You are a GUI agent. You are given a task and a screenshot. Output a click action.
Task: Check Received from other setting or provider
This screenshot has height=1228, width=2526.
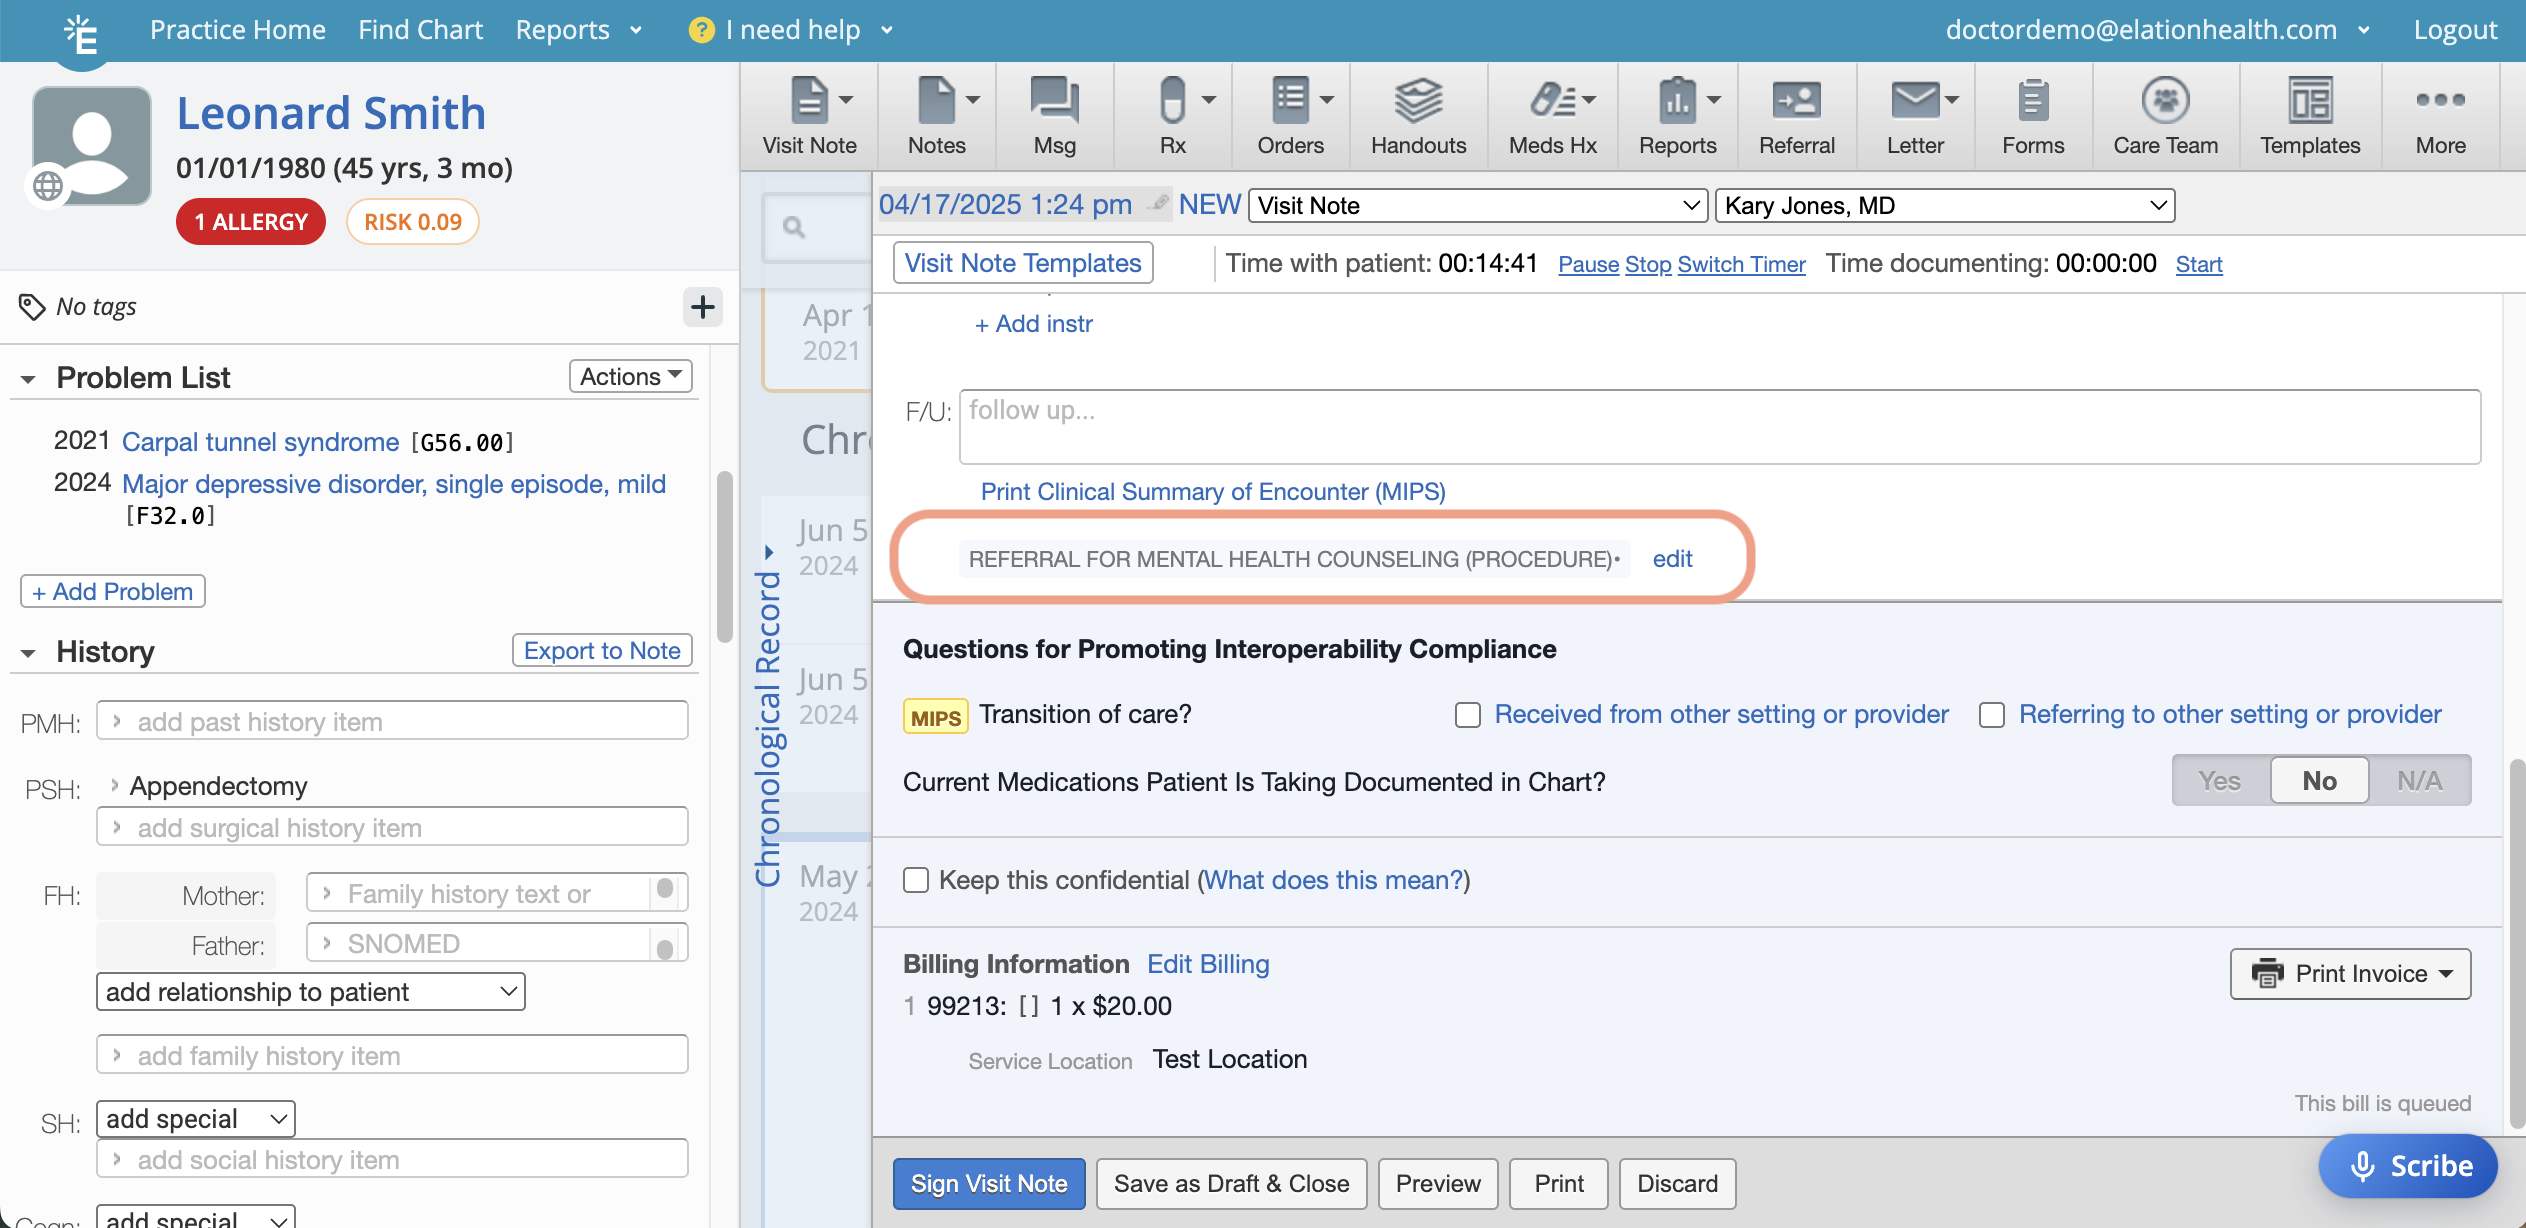(x=1467, y=715)
